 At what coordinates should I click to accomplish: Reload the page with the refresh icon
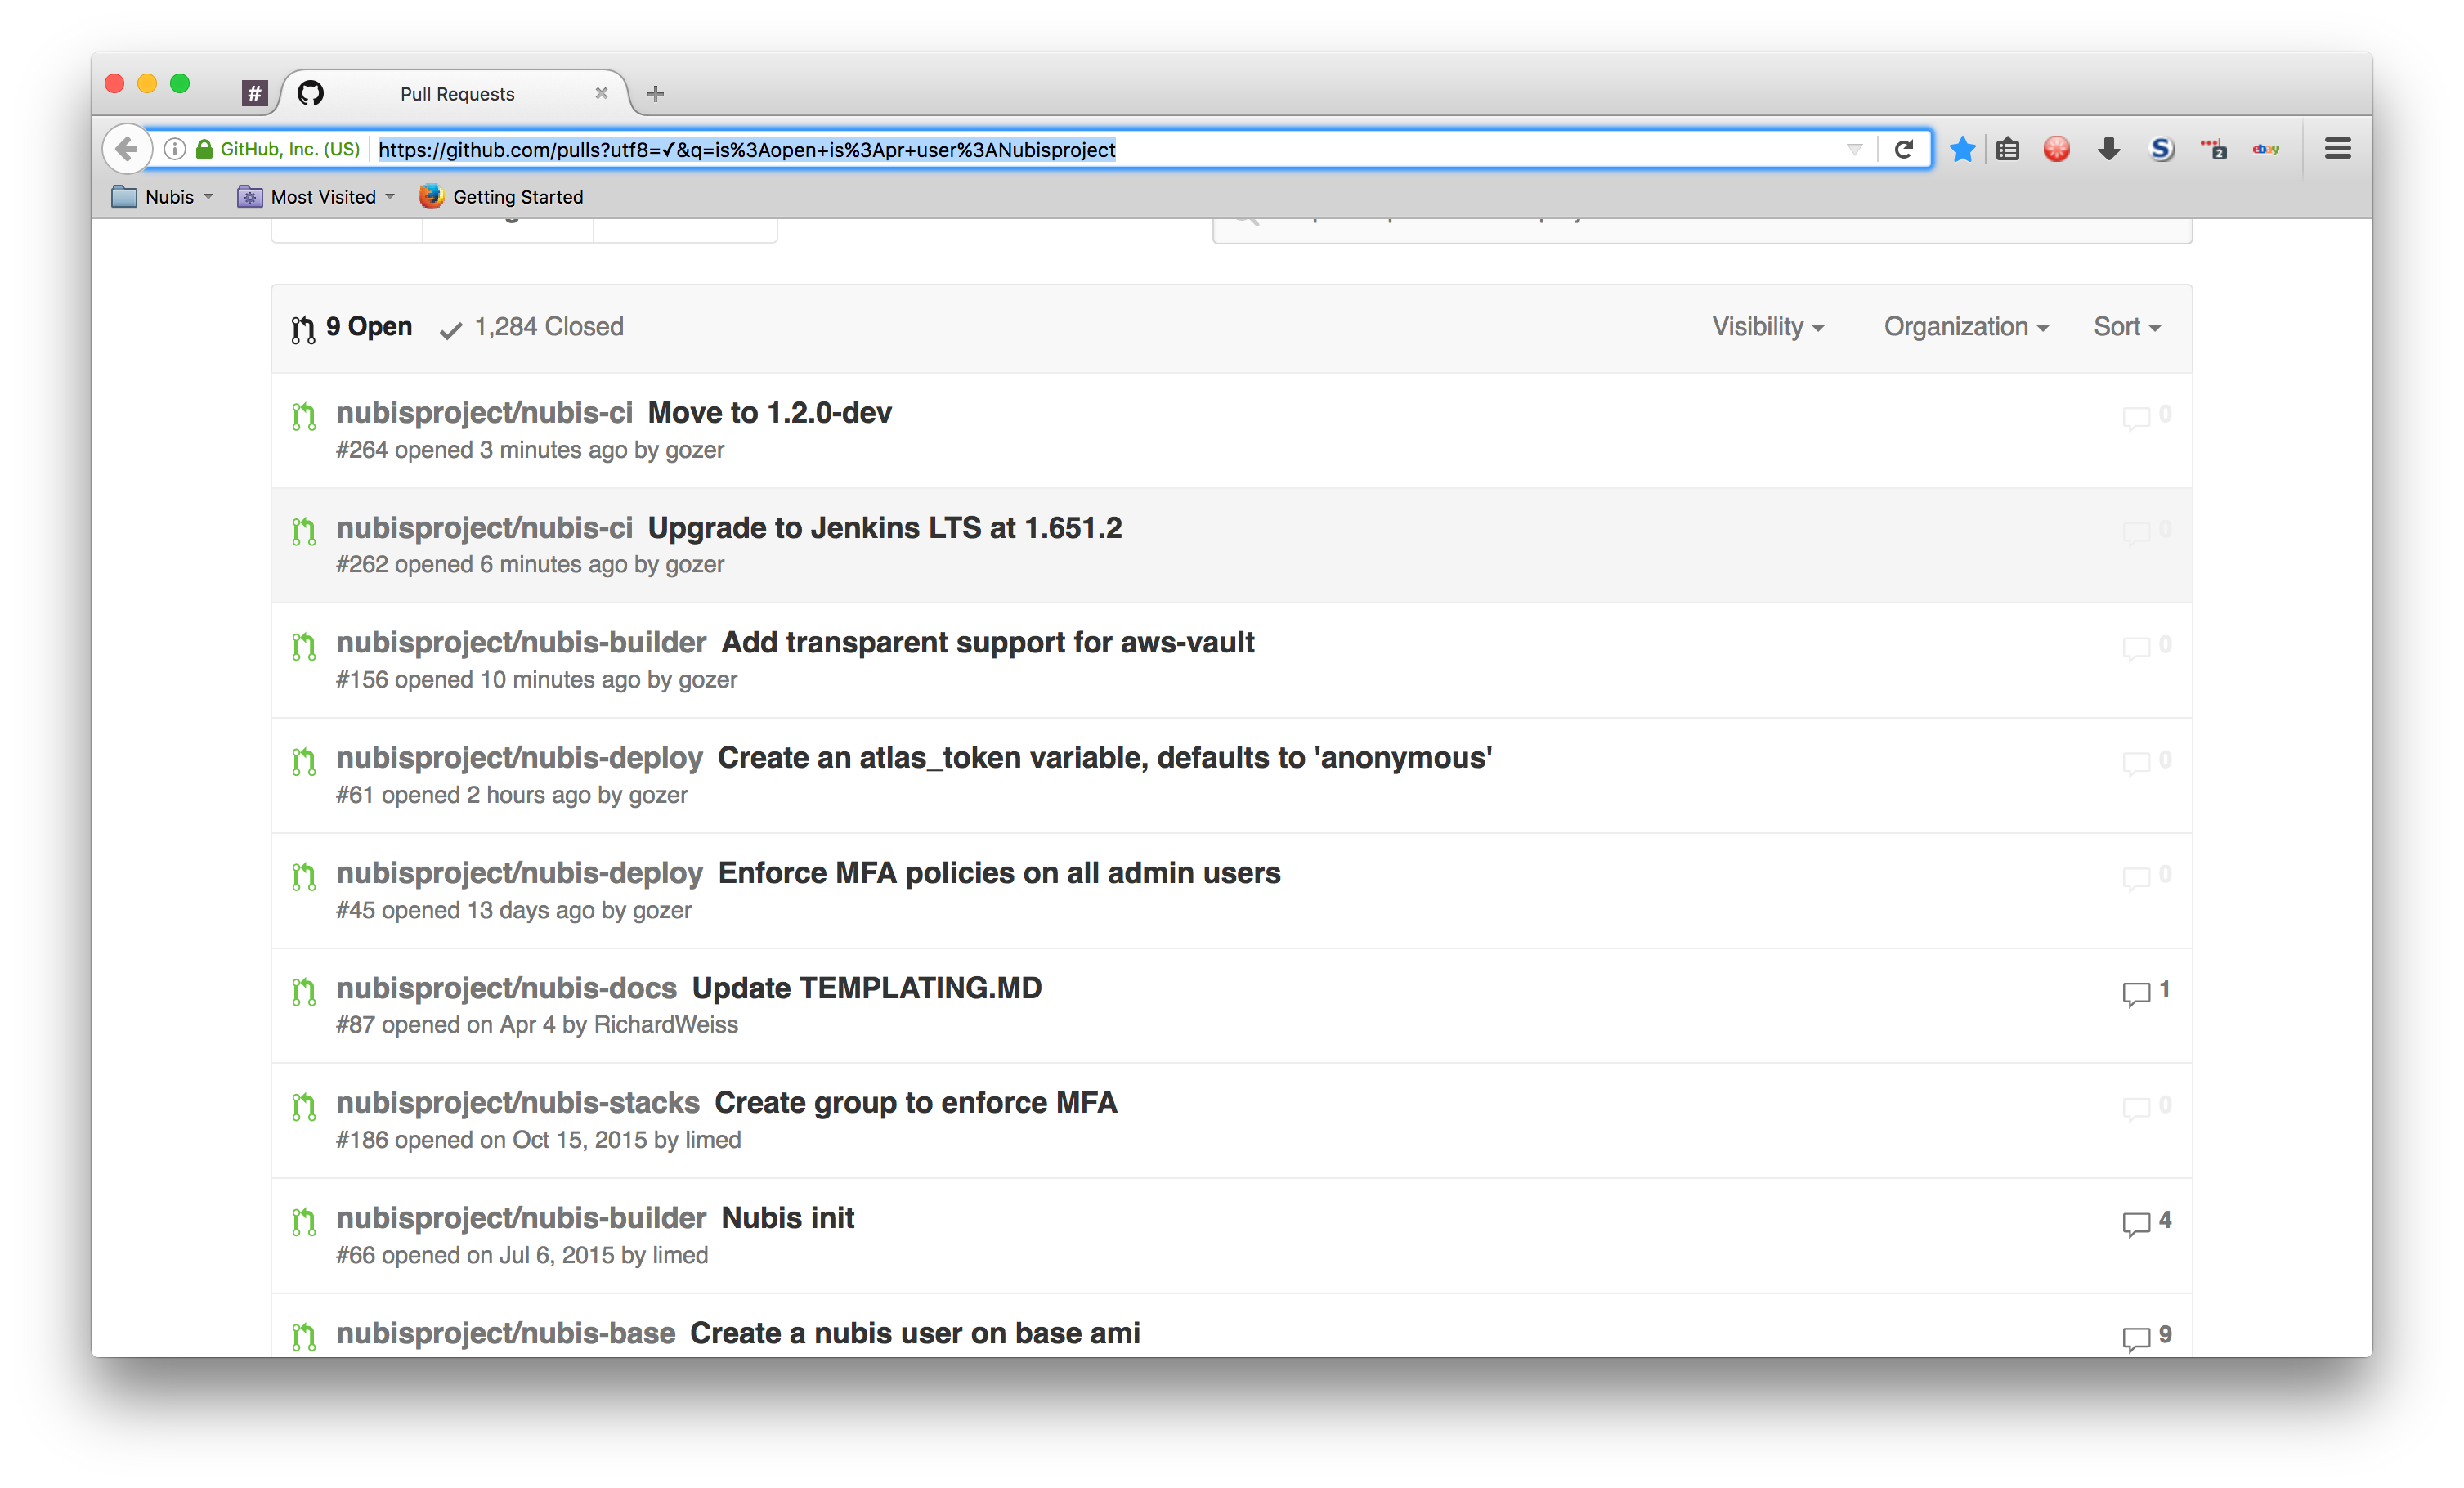click(1903, 149)
